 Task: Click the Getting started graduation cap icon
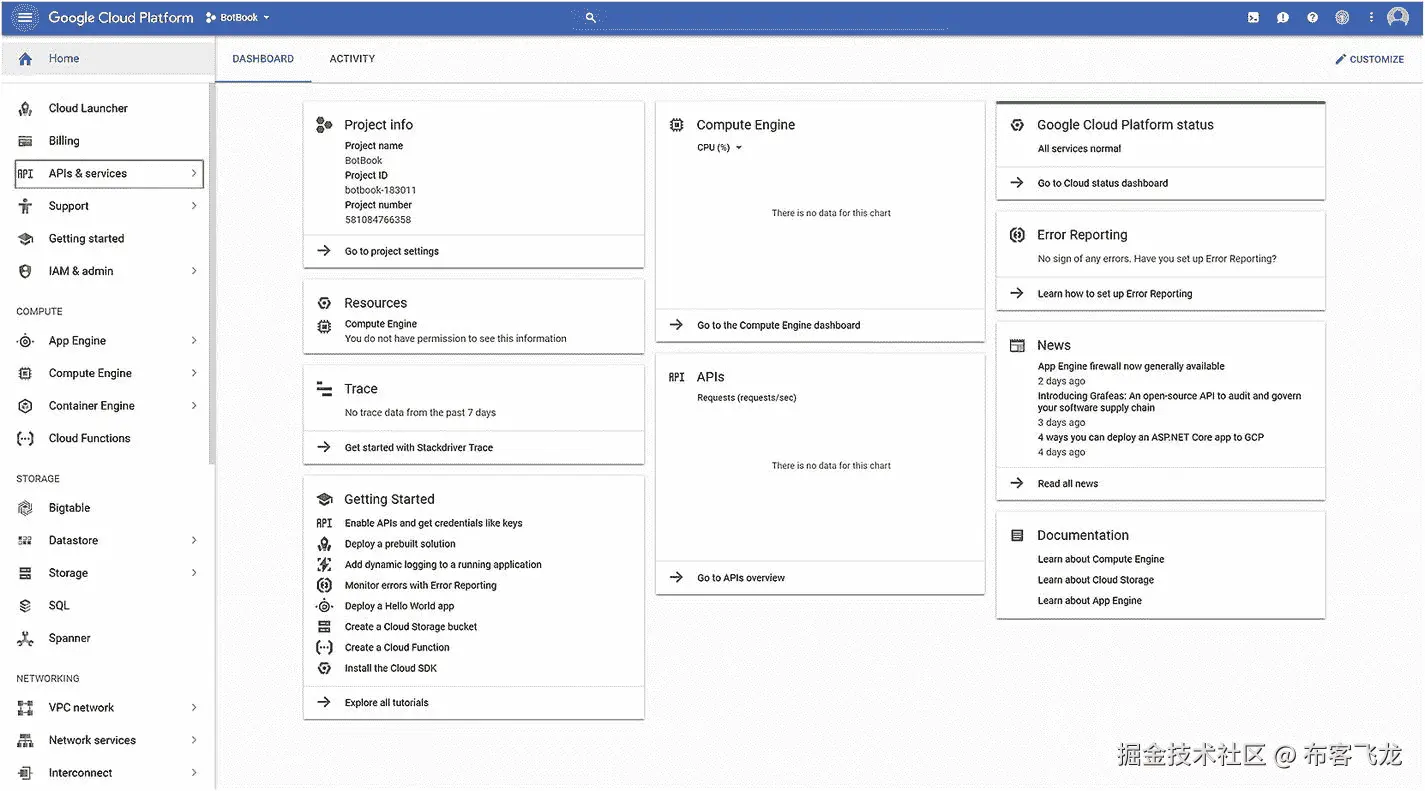(x=26, y=239)
